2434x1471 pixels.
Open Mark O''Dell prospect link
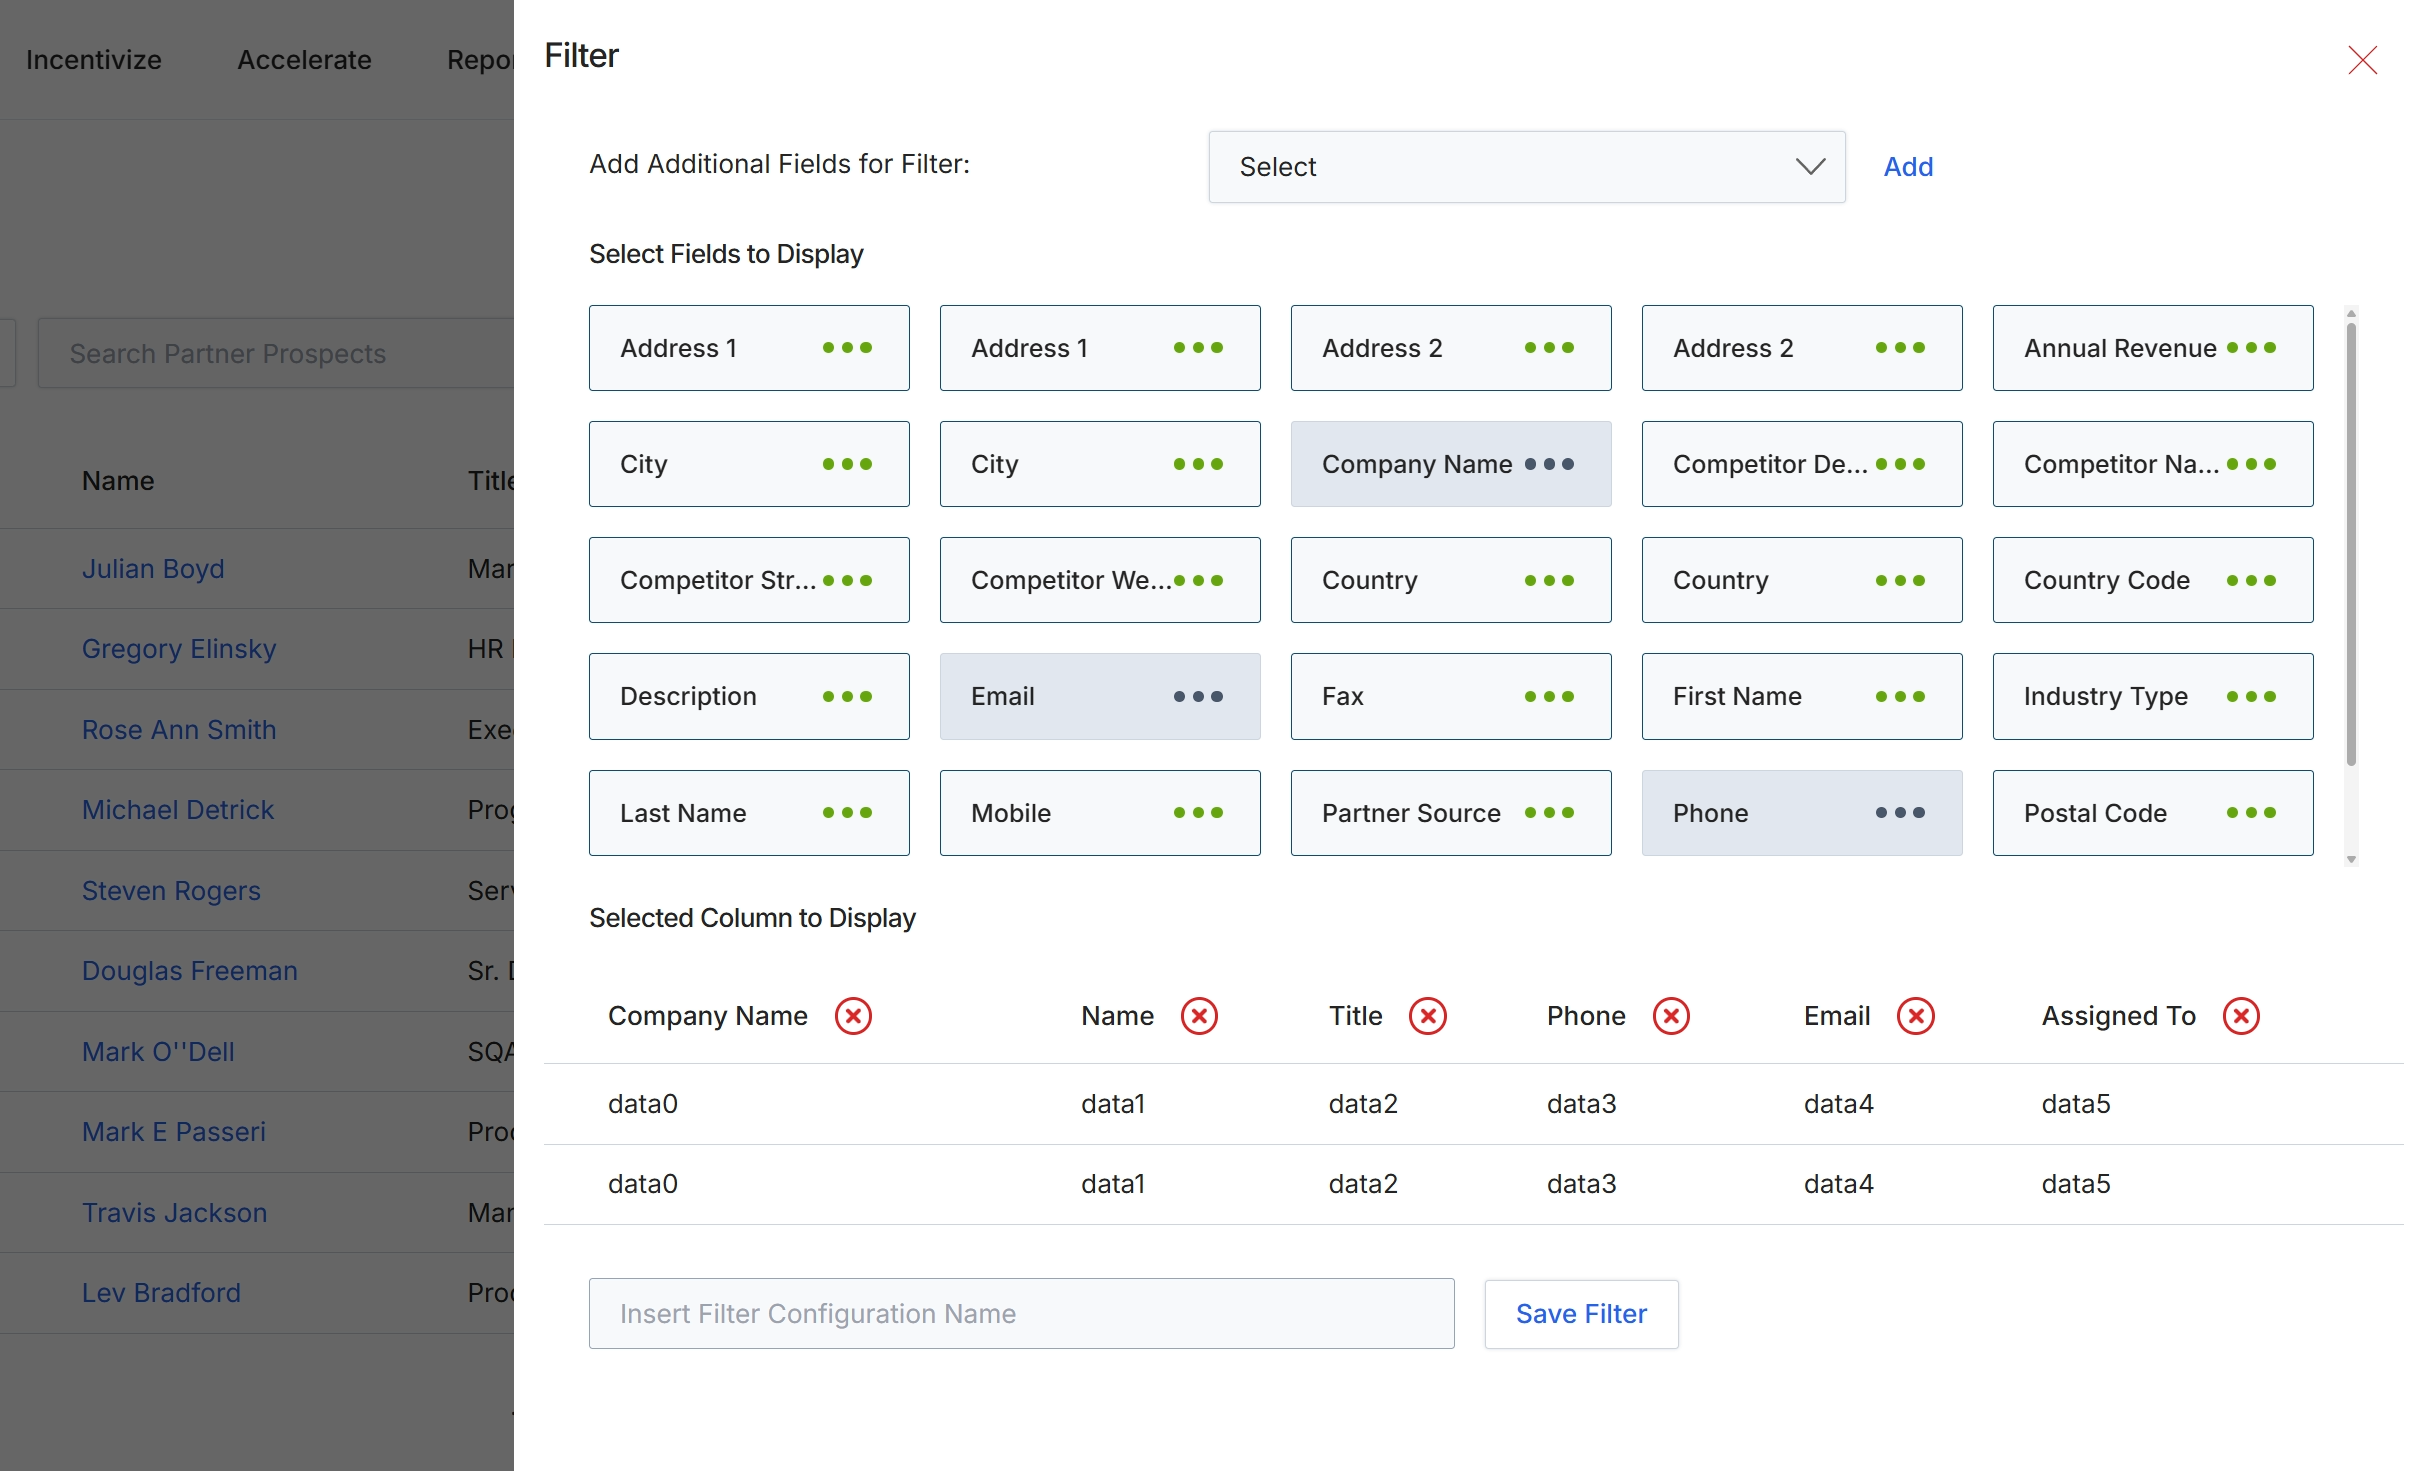tap(158, 1052)
